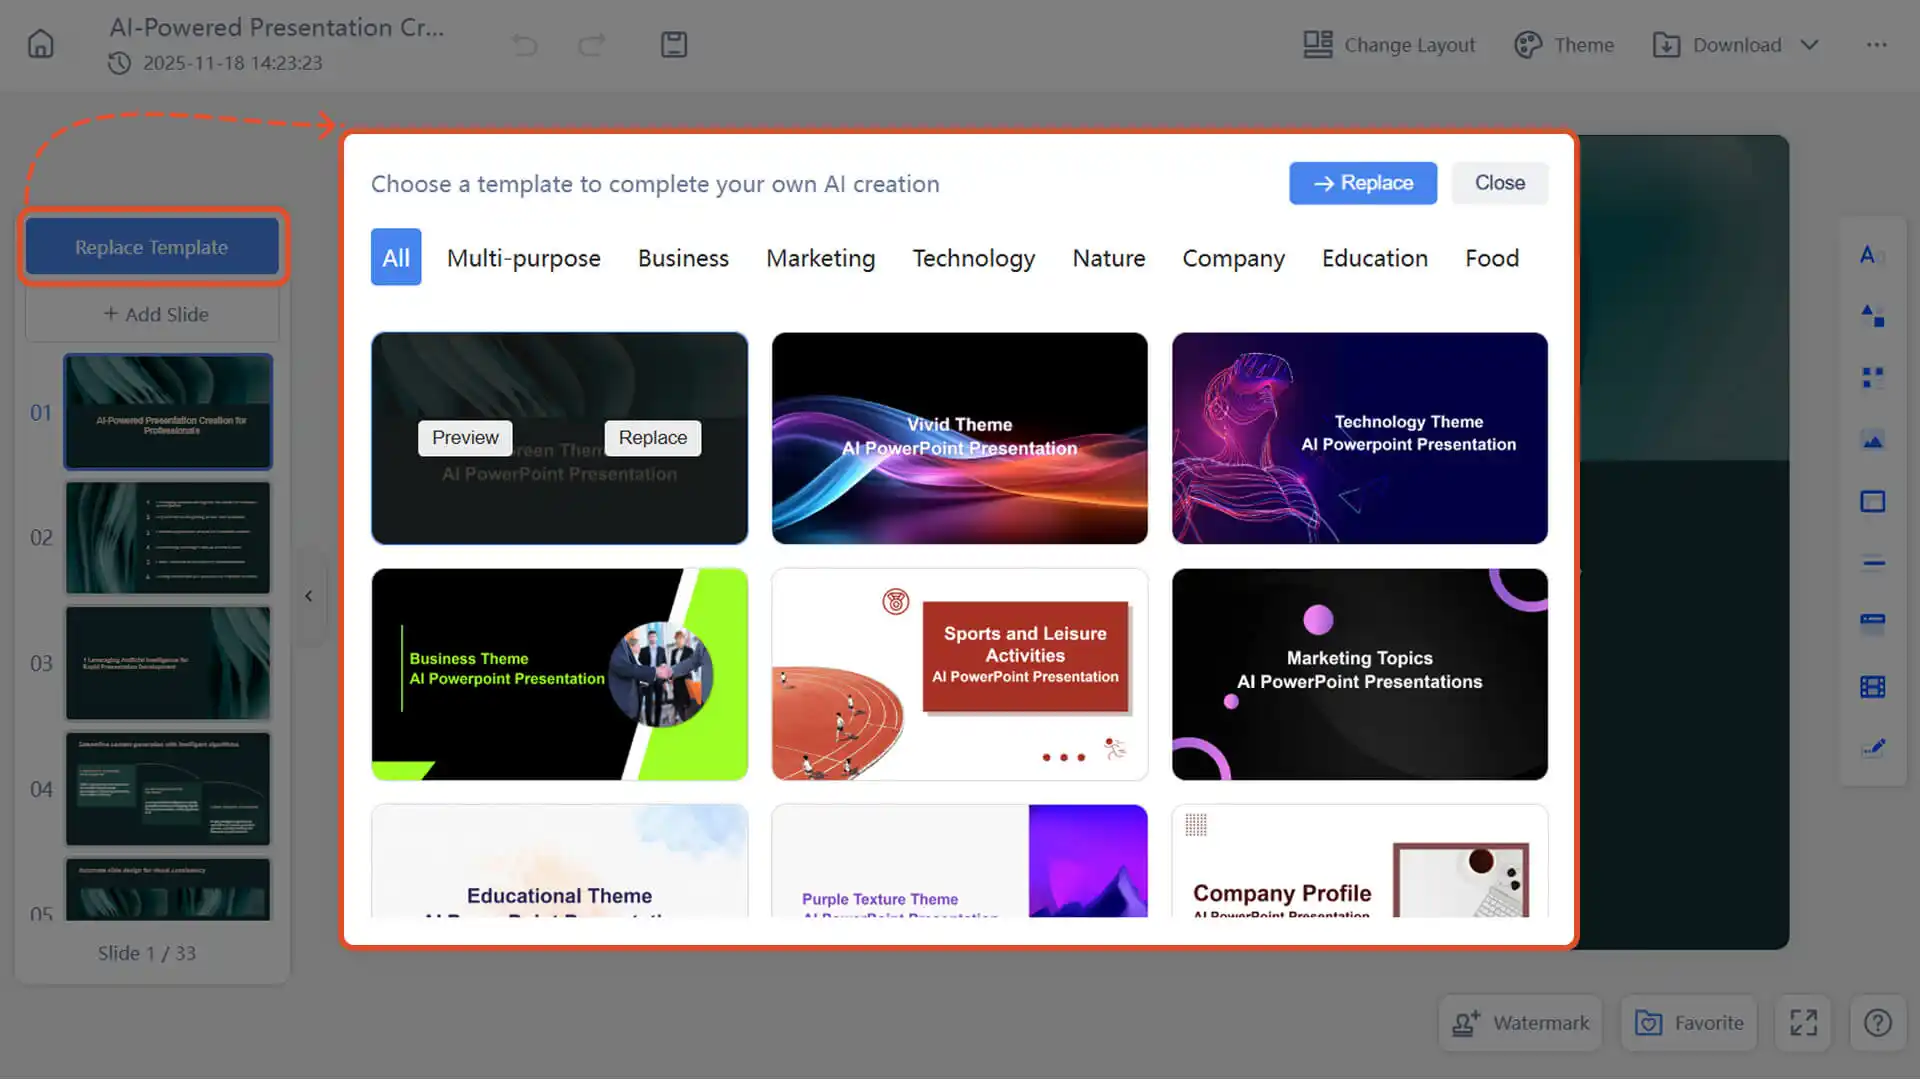Click the Download button

1718,45
